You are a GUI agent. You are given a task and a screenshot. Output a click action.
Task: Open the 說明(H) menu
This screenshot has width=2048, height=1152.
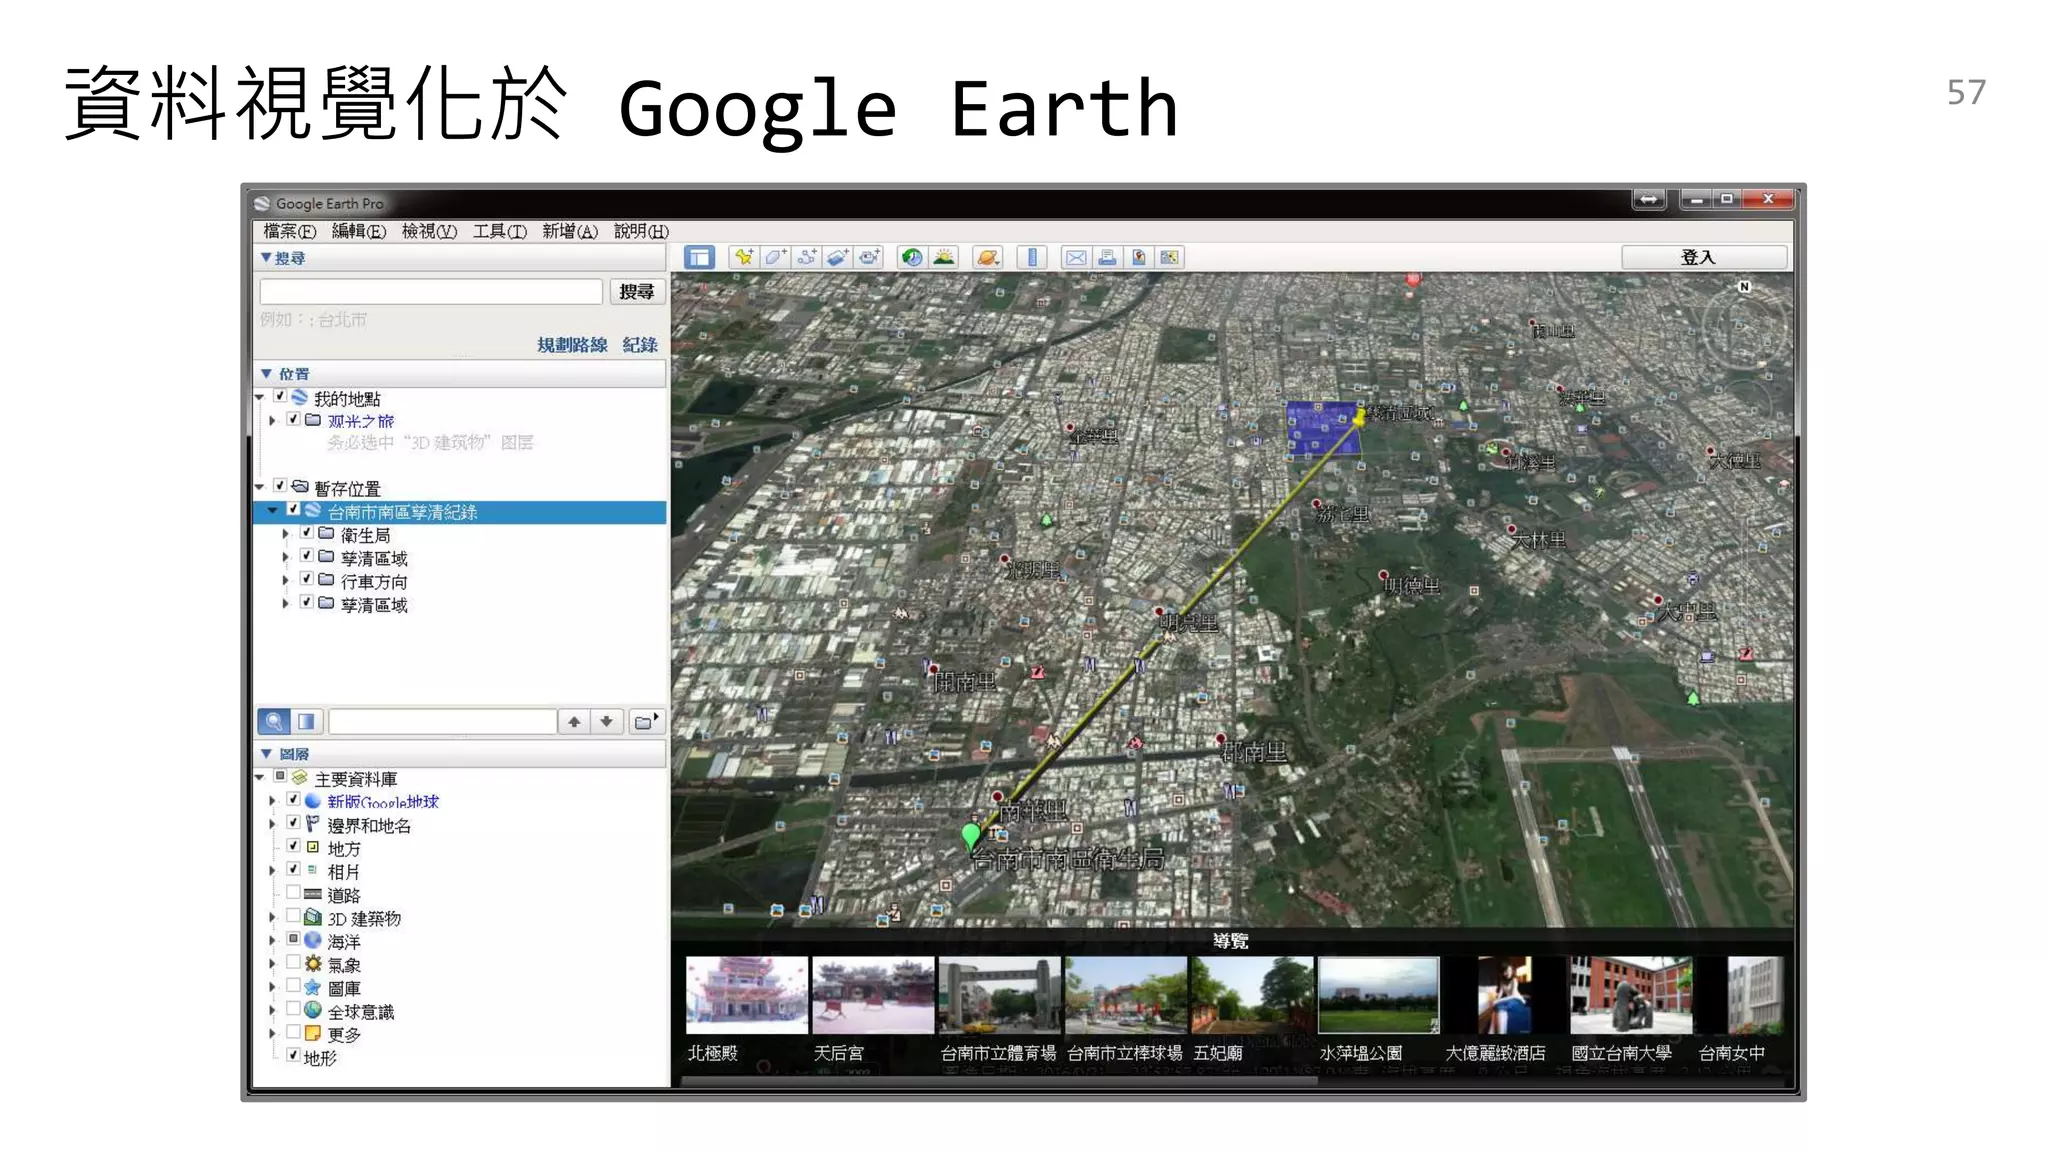[x=641, y=232]
